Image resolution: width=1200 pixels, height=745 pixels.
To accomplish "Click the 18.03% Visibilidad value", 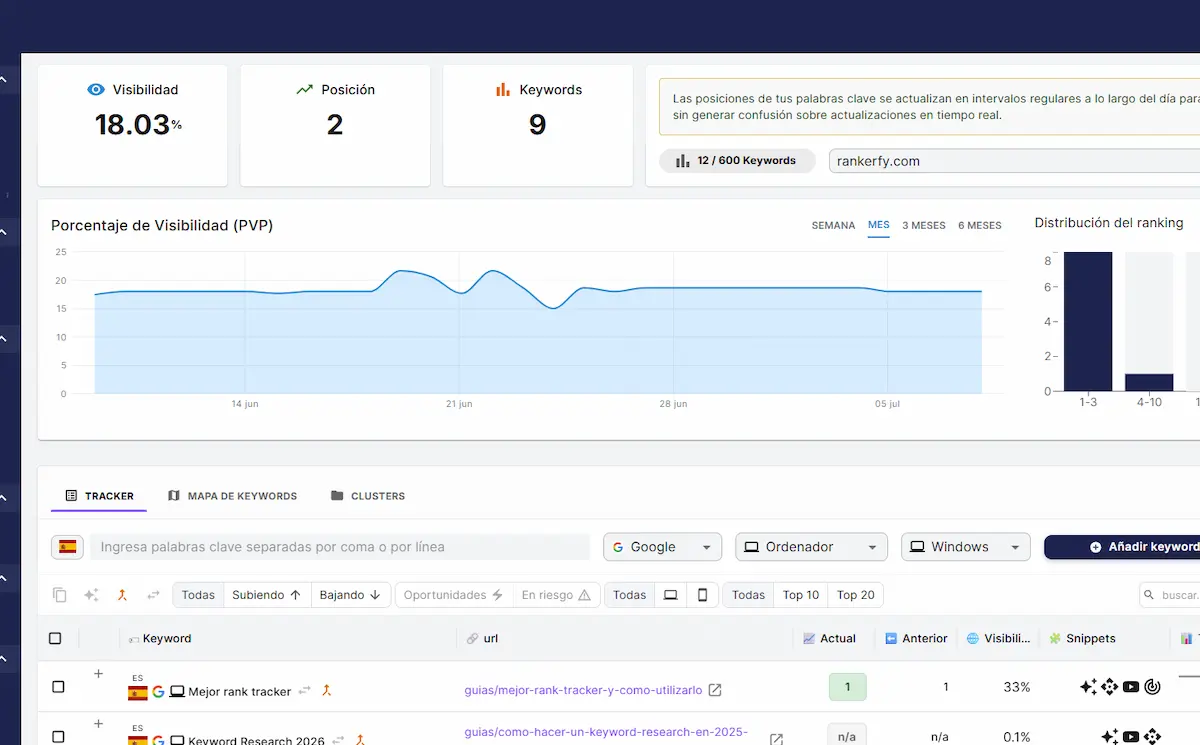I will 138,124.
